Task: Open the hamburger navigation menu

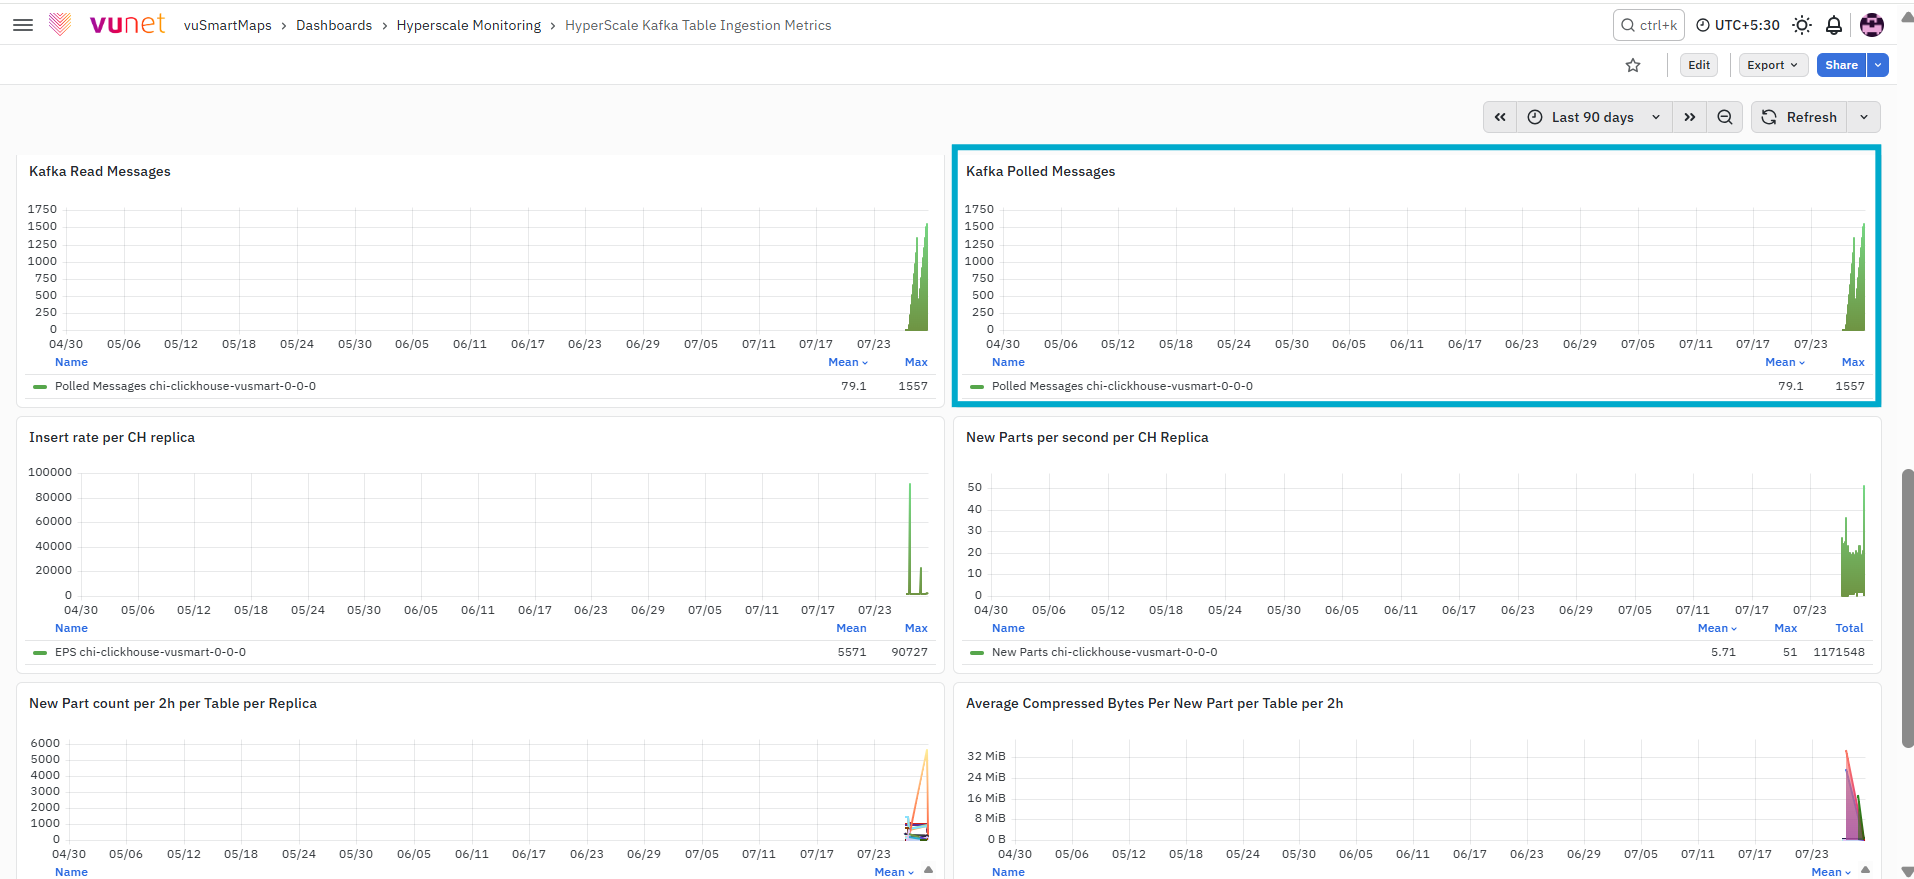Action: (23, 25)
